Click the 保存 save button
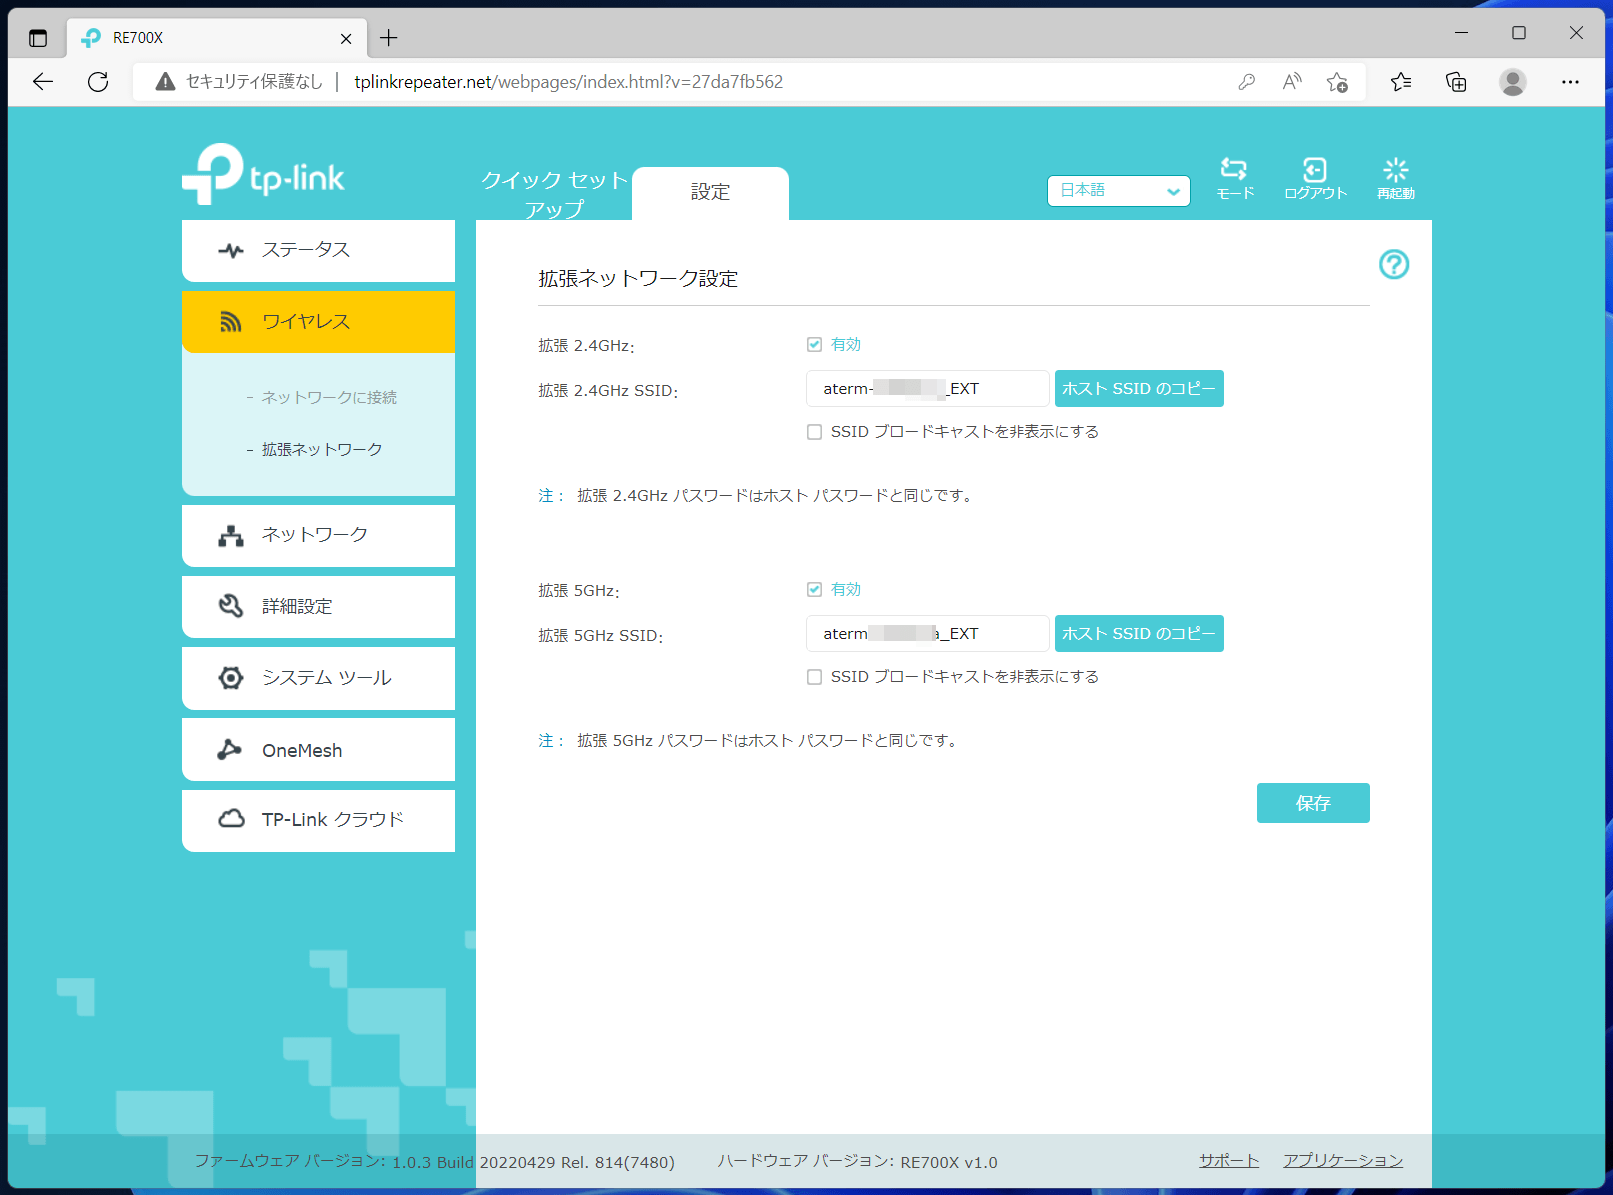 click(1313, 803)
